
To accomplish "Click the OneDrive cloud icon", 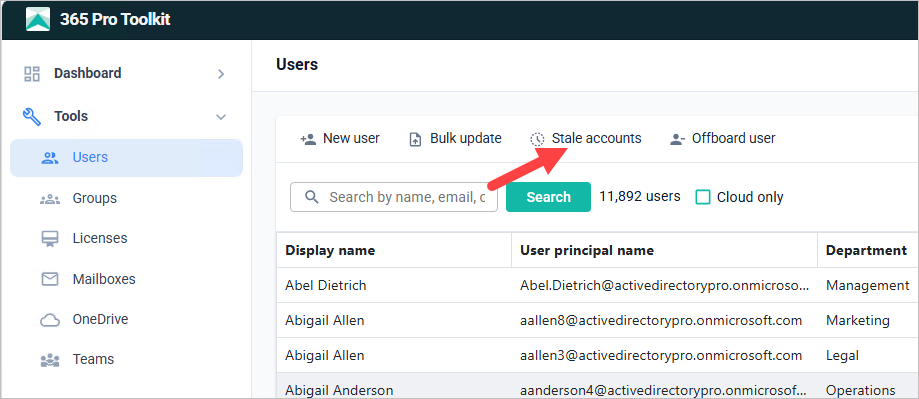I will 50,320.
